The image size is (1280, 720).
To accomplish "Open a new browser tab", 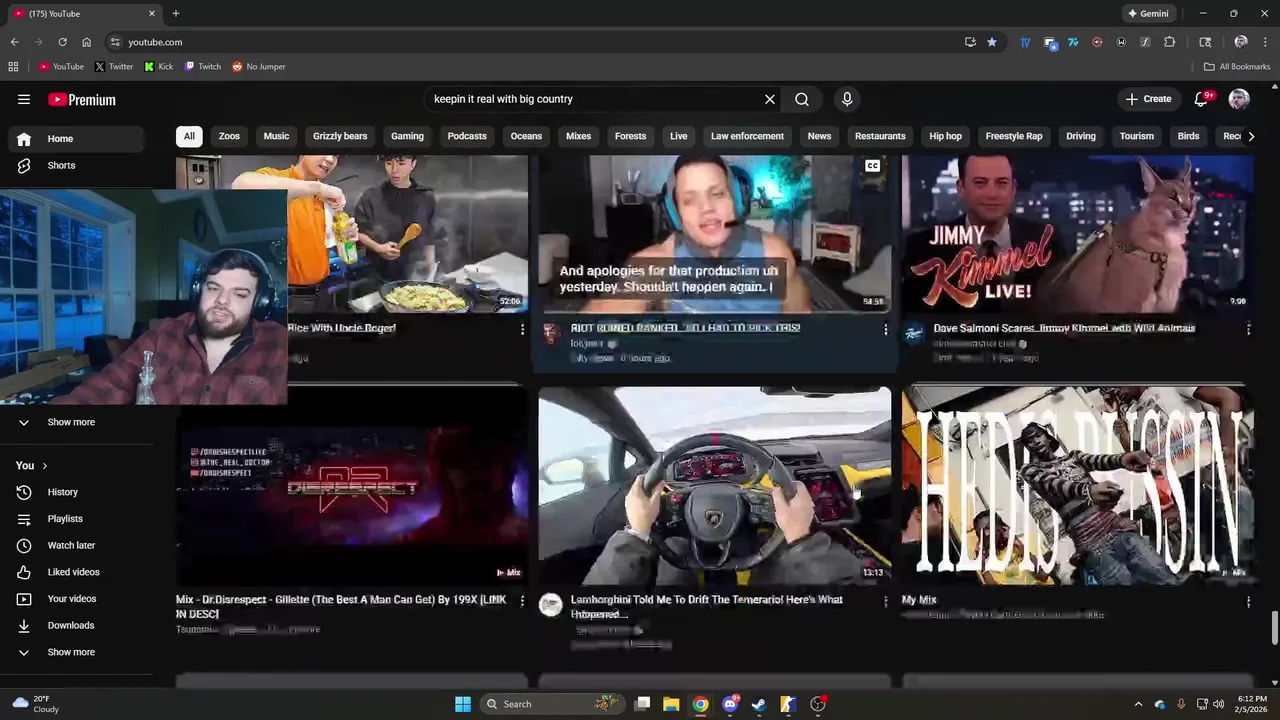I will click(175, 14).
